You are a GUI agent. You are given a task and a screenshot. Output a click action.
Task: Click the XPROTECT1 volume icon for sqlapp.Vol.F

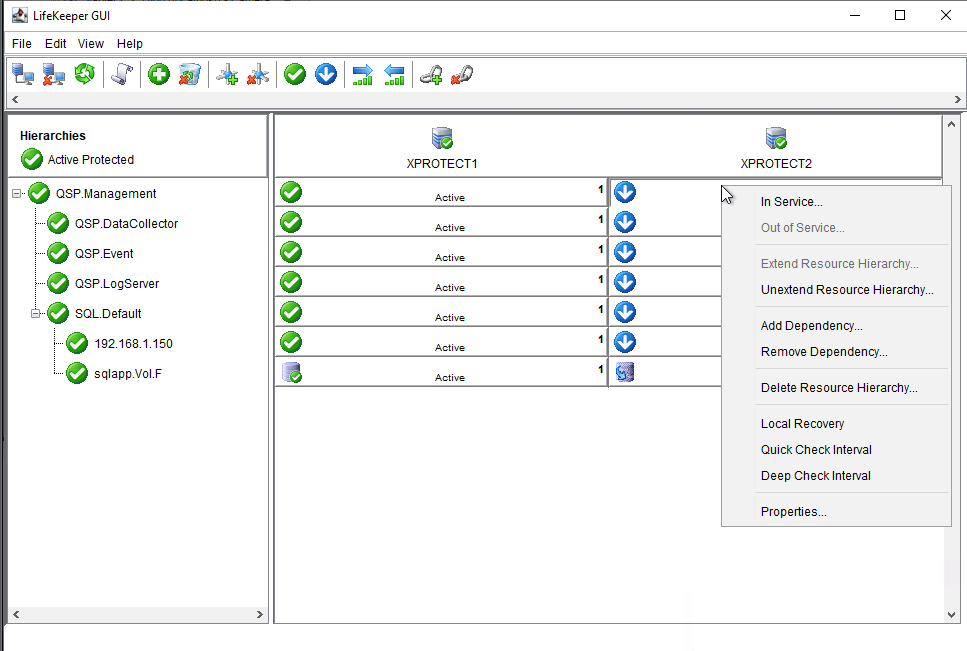[291, 372]
